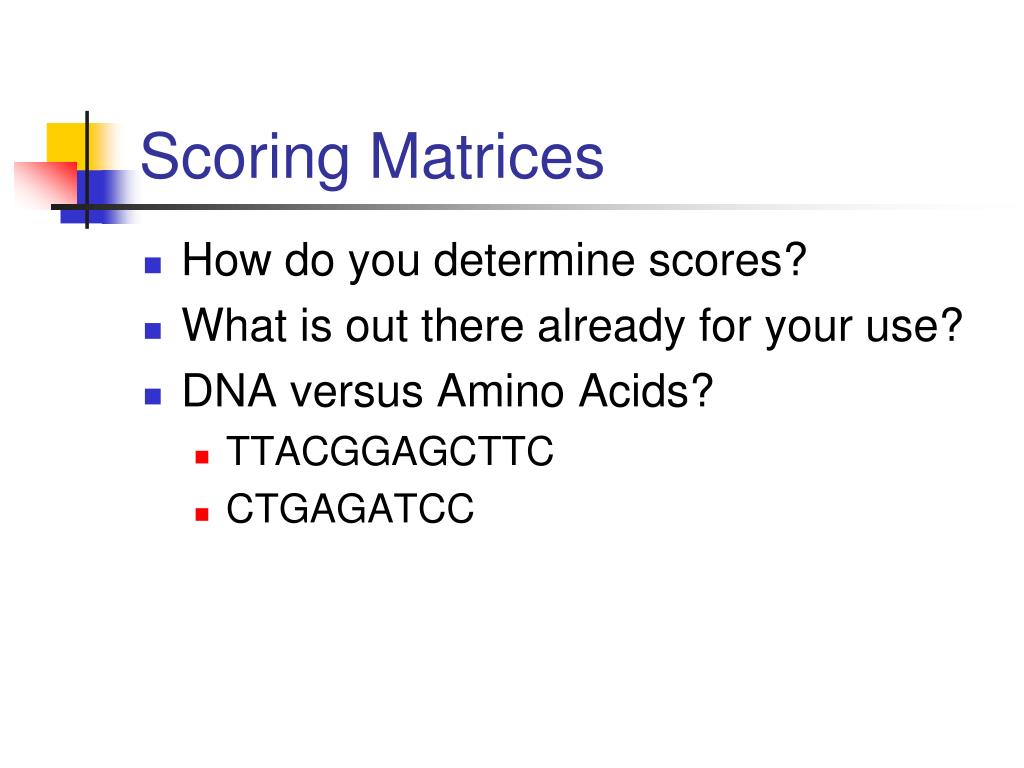The height and width of the screenshot is (768, 1024).
Task: Click the sequence CTGAGATCC
Action: 350,509
